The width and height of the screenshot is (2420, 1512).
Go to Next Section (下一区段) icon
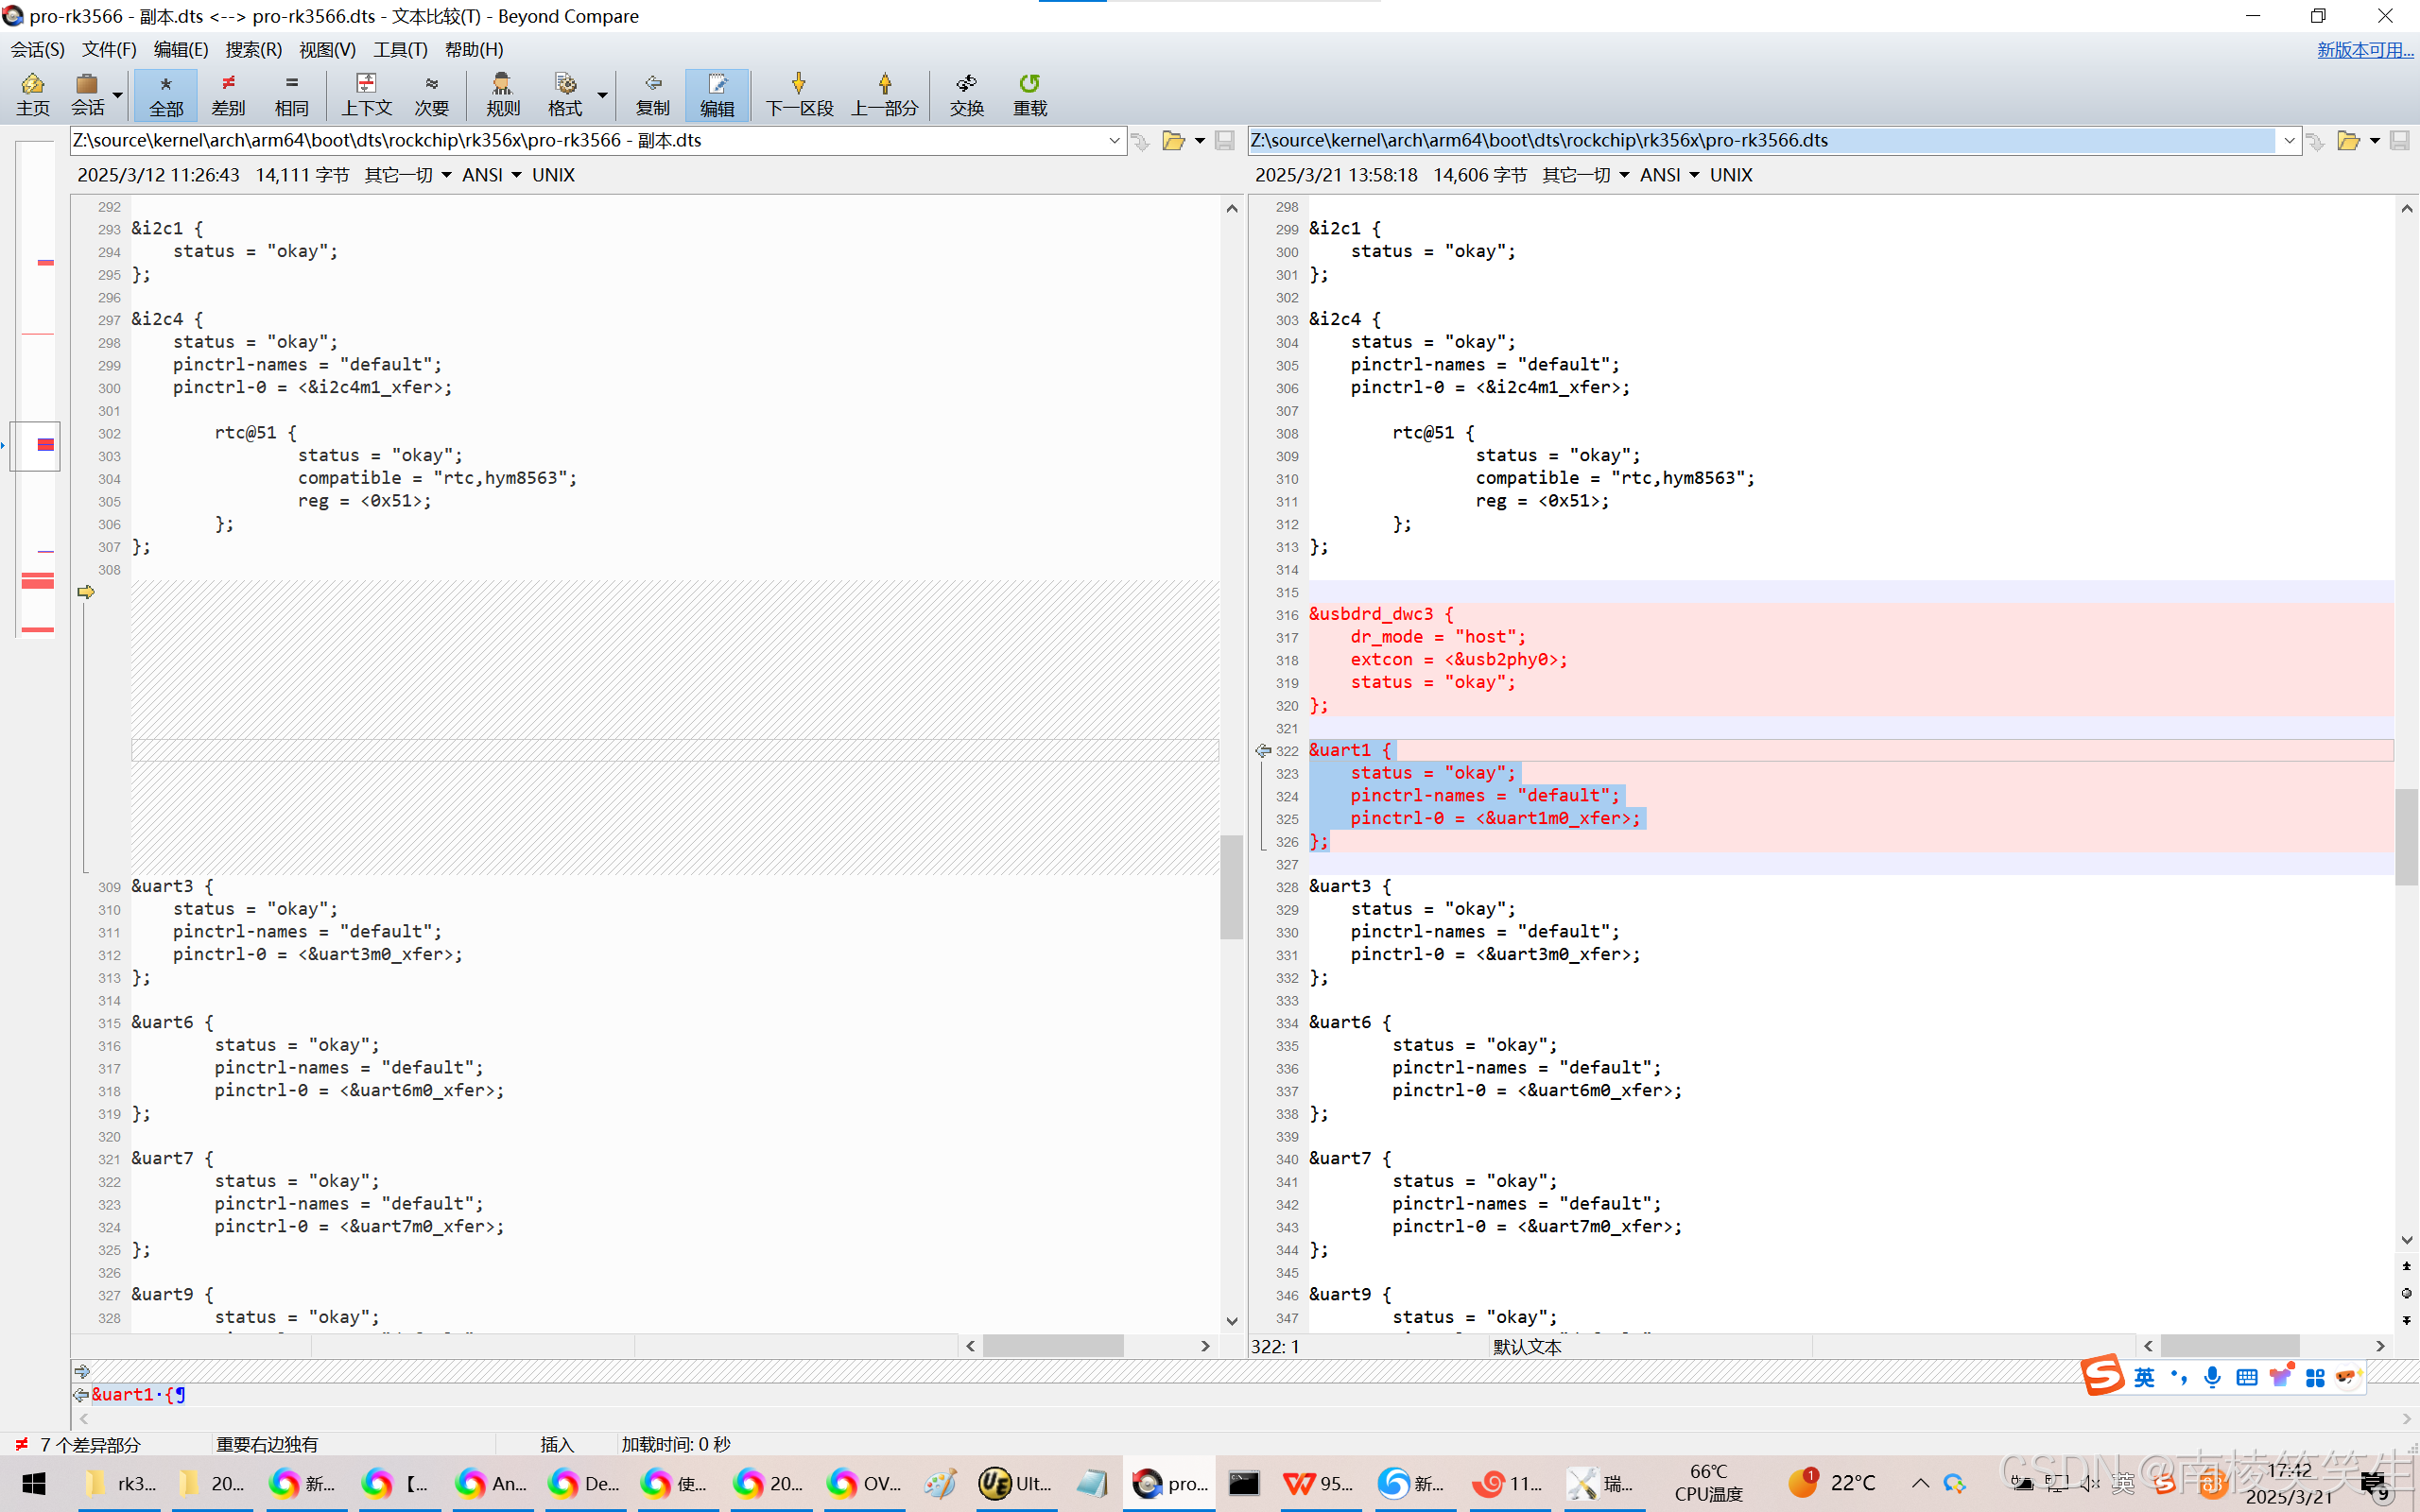click(798, 94)
